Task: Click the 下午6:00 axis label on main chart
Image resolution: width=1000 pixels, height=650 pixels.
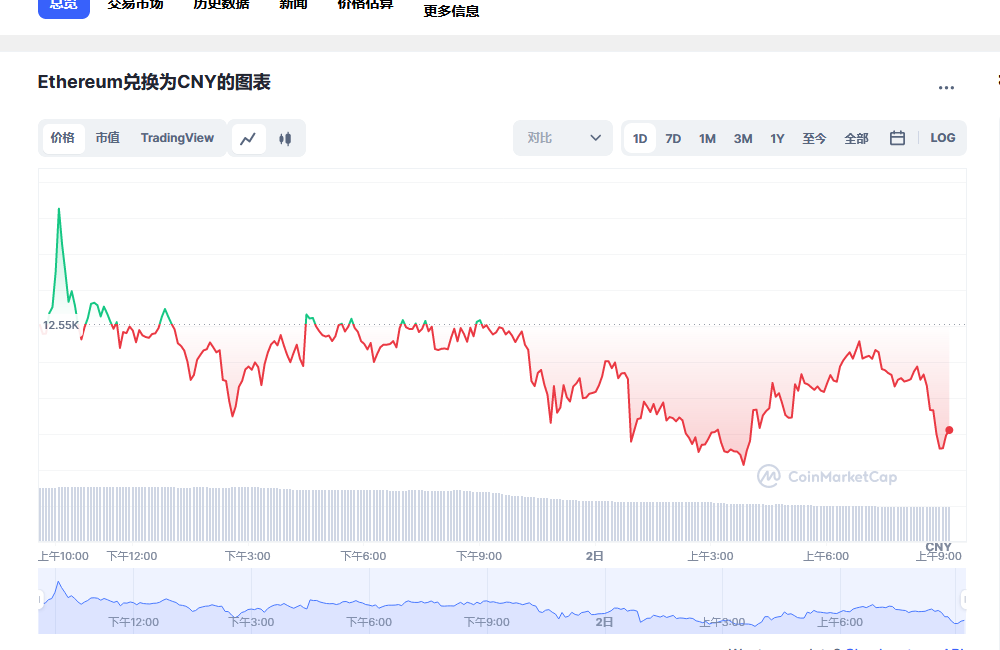Action: point(364,556)
